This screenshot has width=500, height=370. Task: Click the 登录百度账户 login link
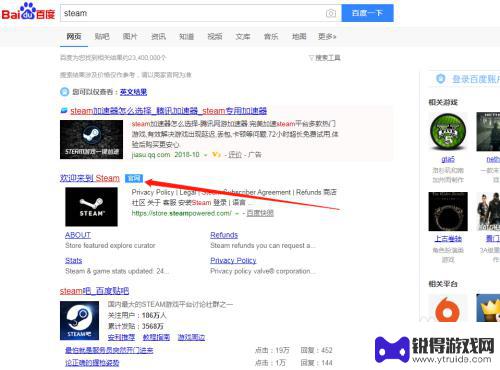[x=476, y=79]
